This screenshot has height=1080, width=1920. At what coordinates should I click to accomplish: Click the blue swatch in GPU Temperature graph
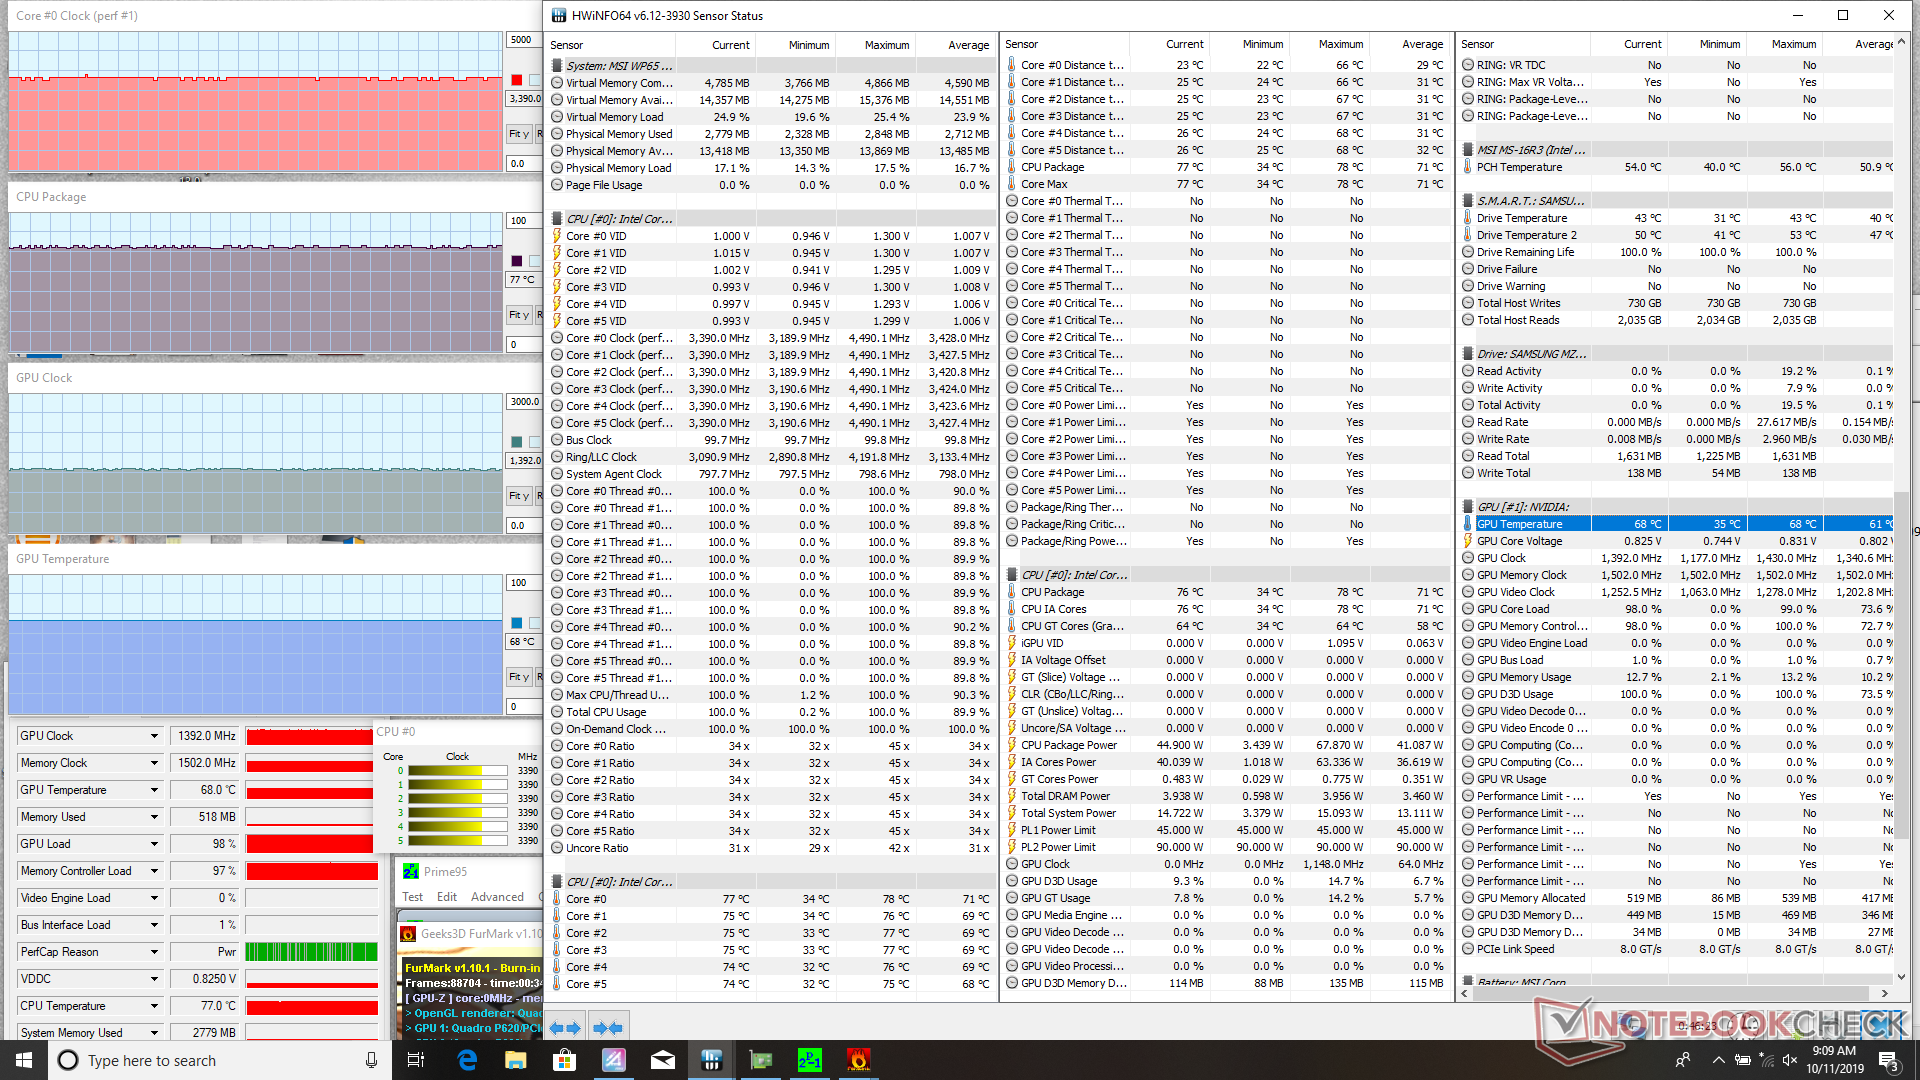517,623
